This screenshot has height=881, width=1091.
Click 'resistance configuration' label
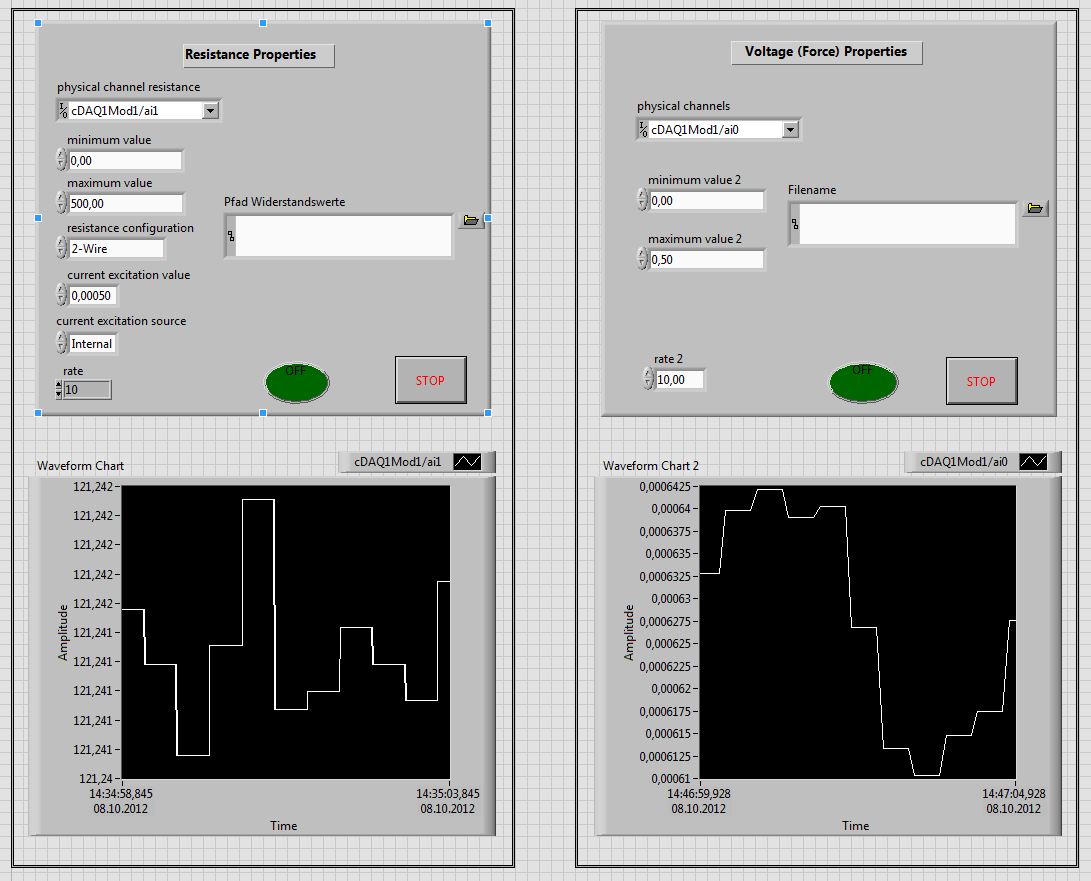point(130,228)
